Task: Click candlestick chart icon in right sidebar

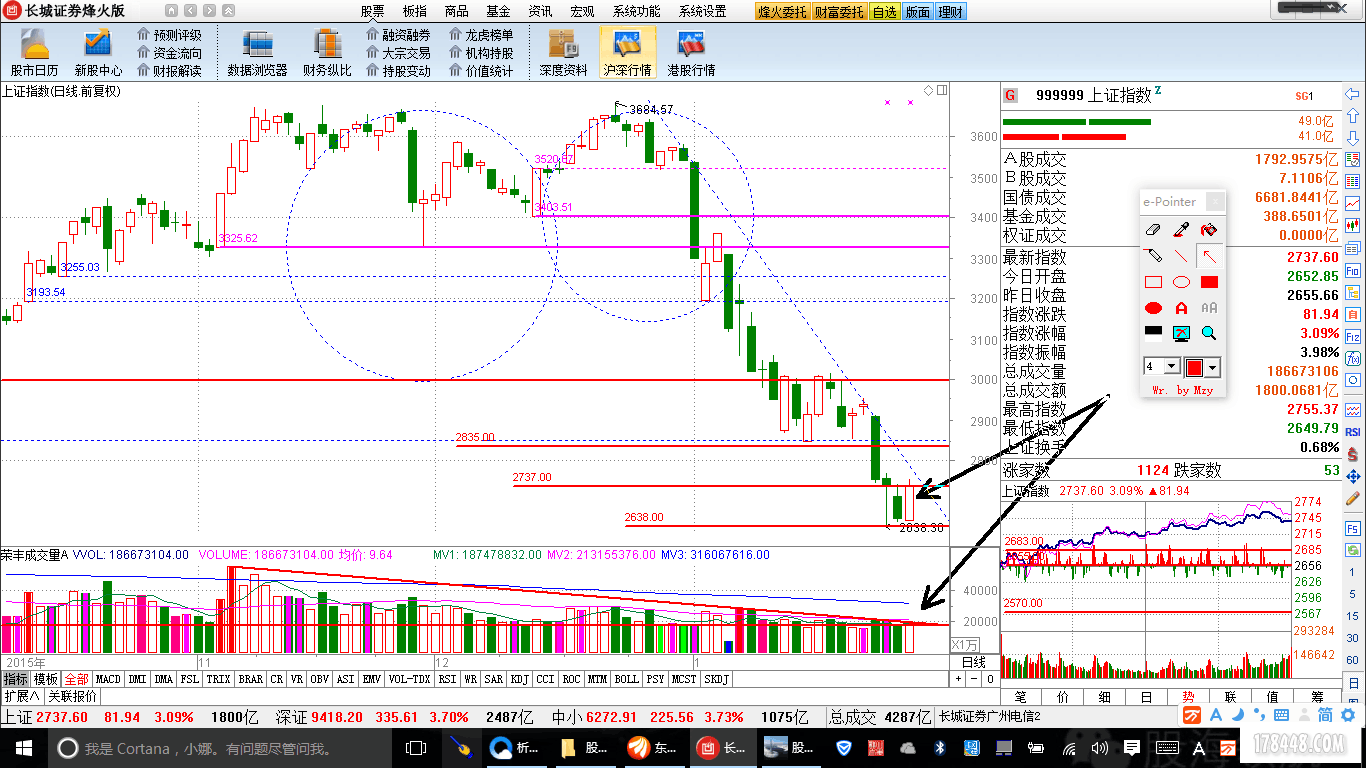Action: [1352, 226]
